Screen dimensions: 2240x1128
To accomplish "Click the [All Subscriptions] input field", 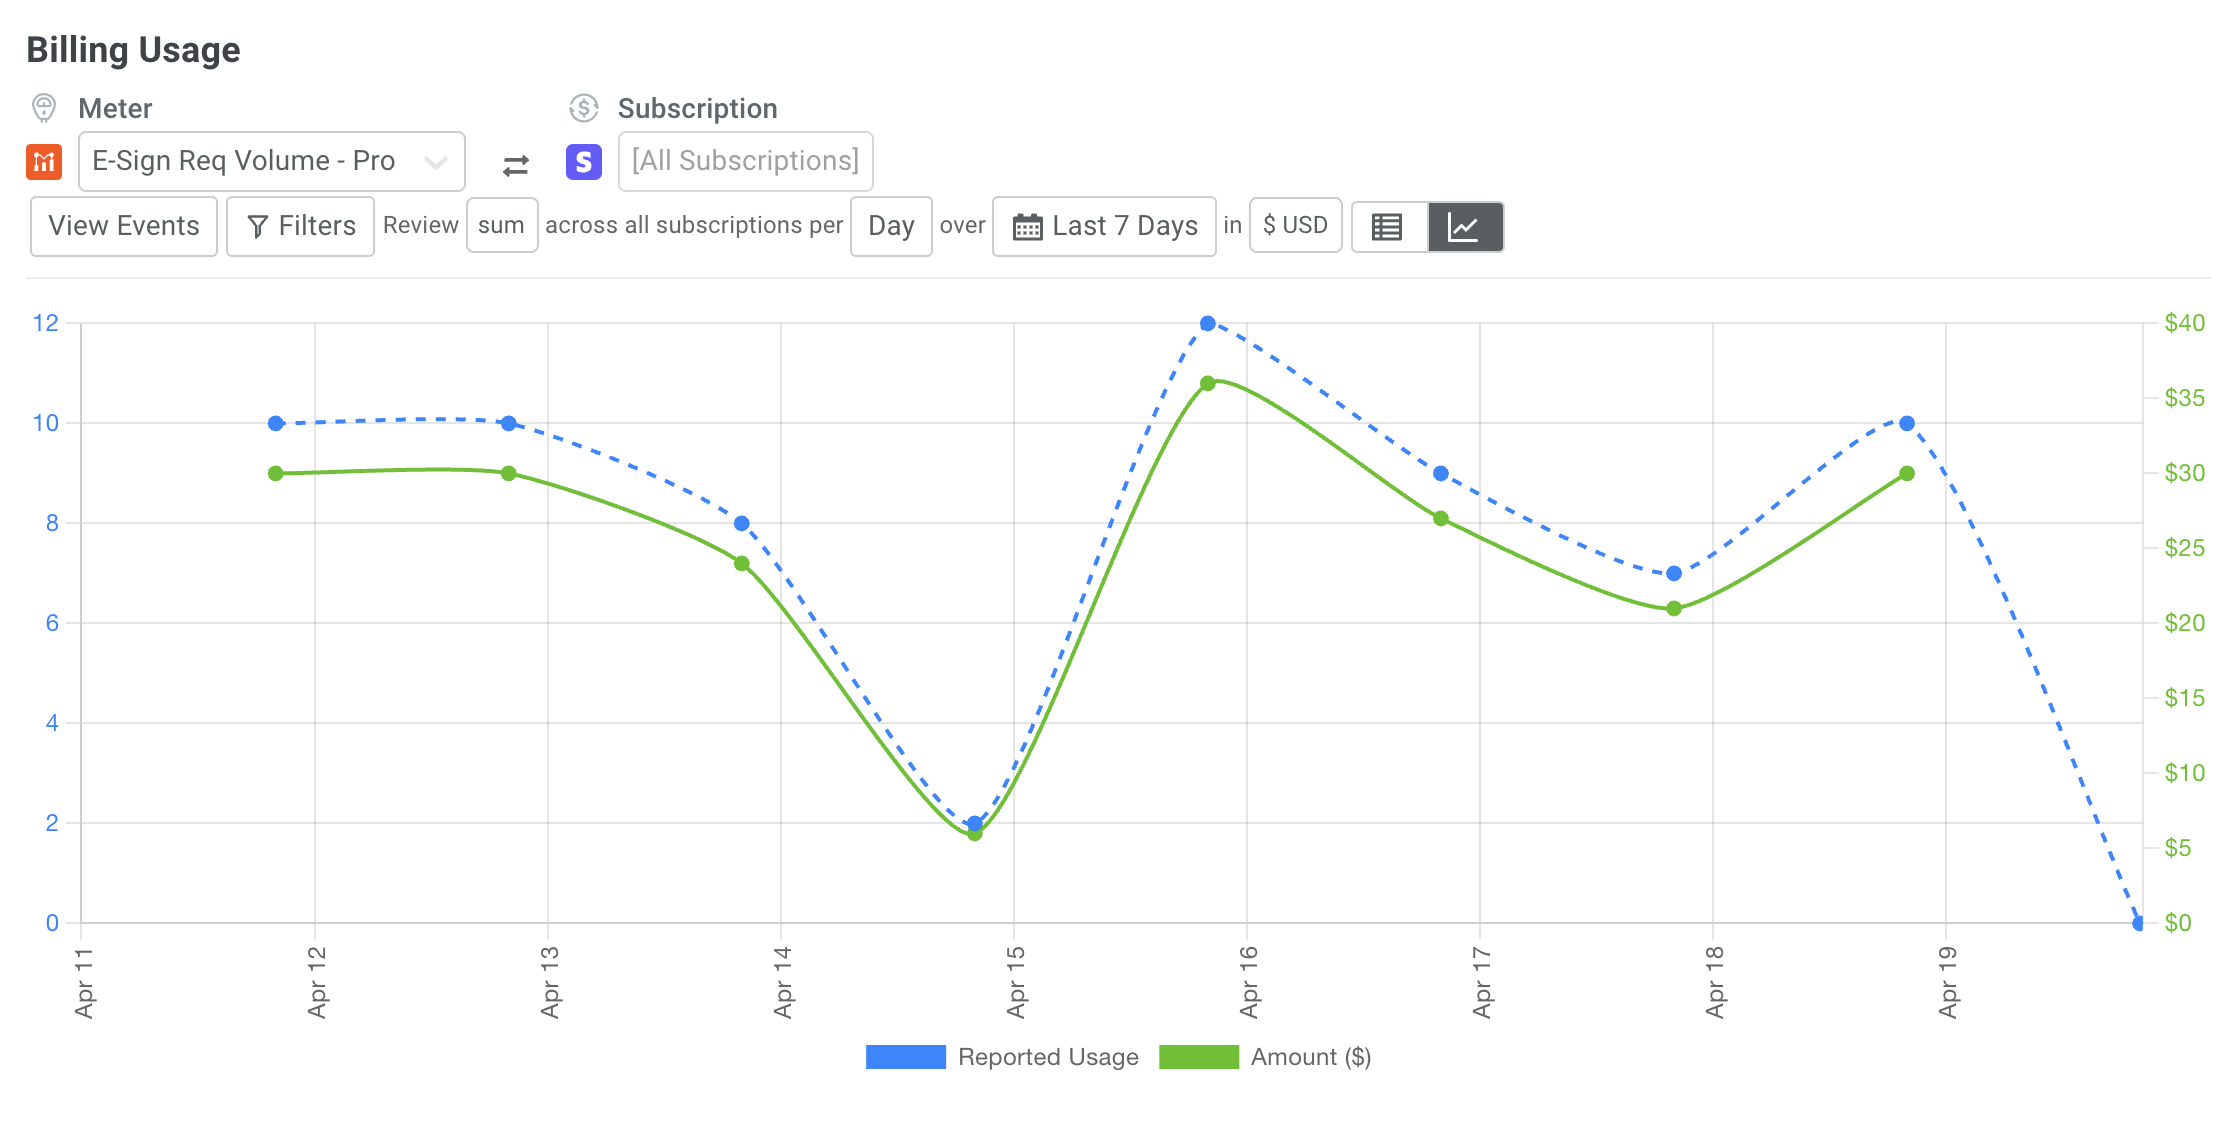I will [746, 161].
